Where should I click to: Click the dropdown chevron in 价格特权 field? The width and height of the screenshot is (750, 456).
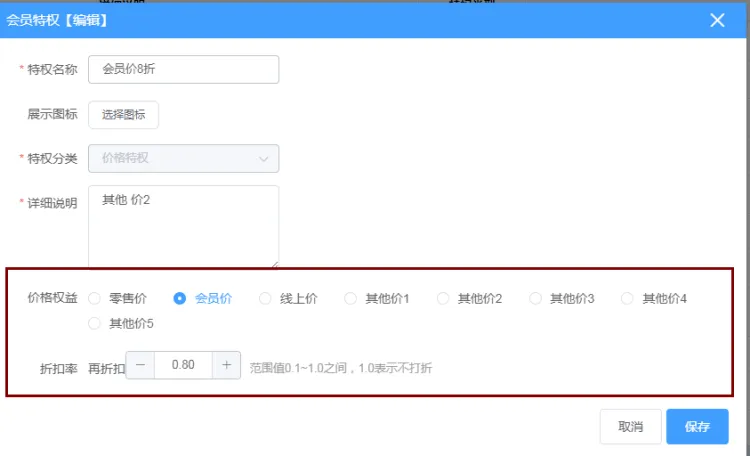(x=264, y=158)
